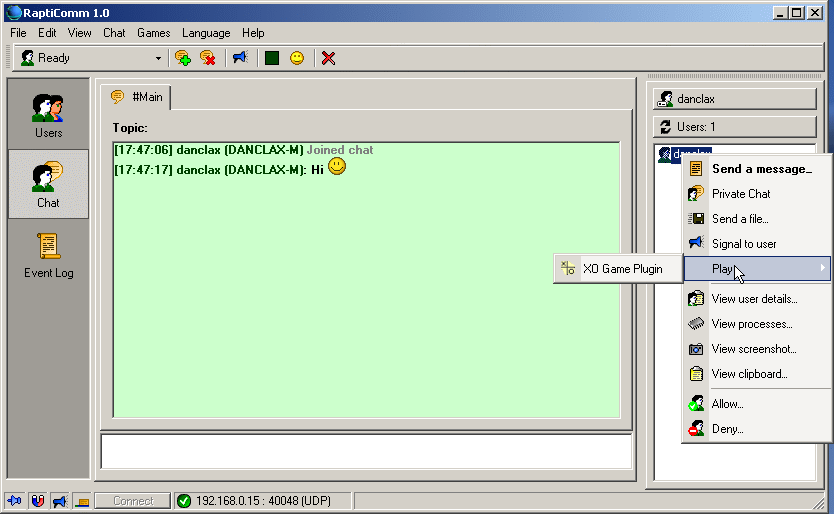Open the Edit menu

[47, 33]
